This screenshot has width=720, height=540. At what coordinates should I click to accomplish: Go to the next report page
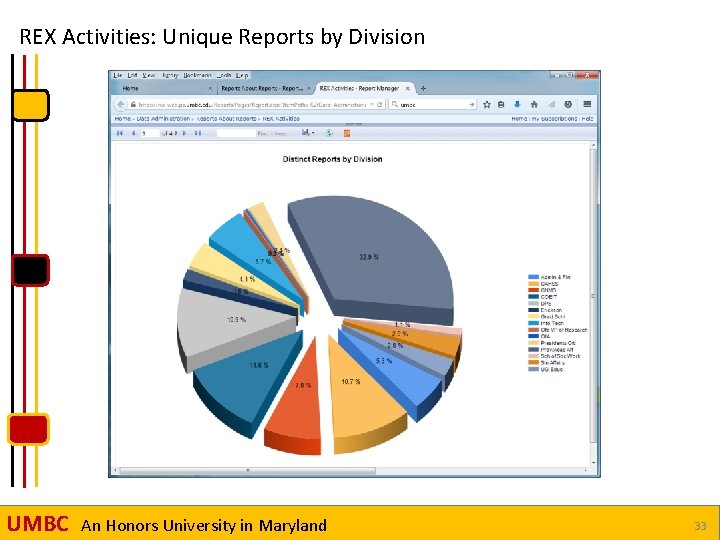pyautogui.click(x=185, y=133)
